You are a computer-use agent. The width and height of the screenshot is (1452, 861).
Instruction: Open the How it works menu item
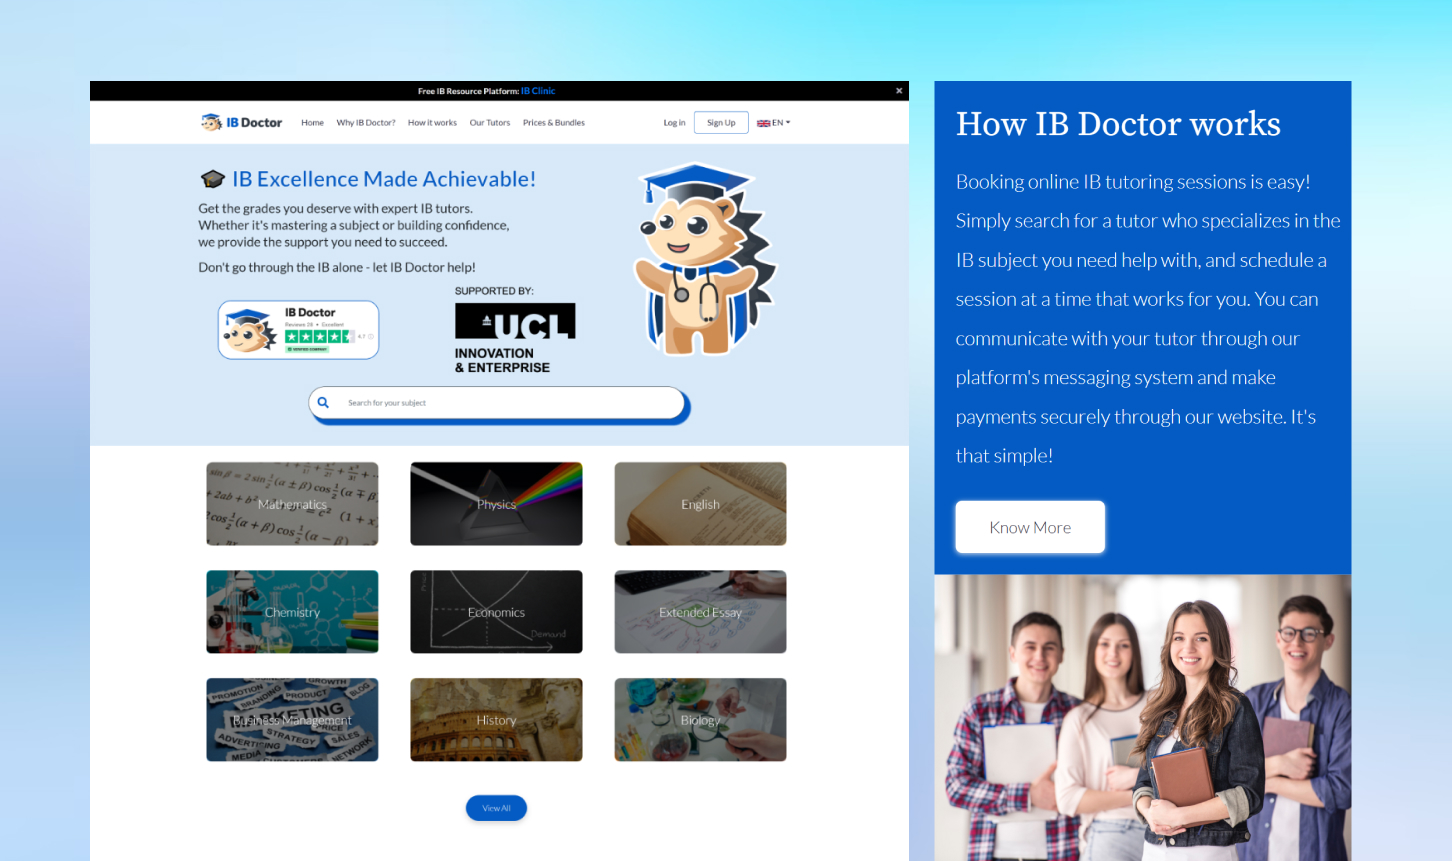432,123
